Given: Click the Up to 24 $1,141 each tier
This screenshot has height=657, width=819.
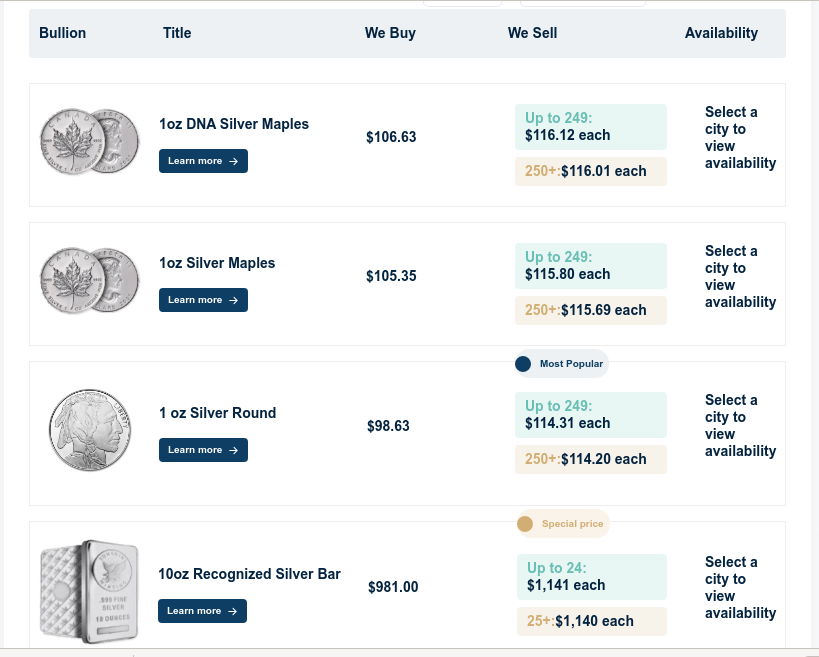Looking at the screenshot, I should click(591, 577).
